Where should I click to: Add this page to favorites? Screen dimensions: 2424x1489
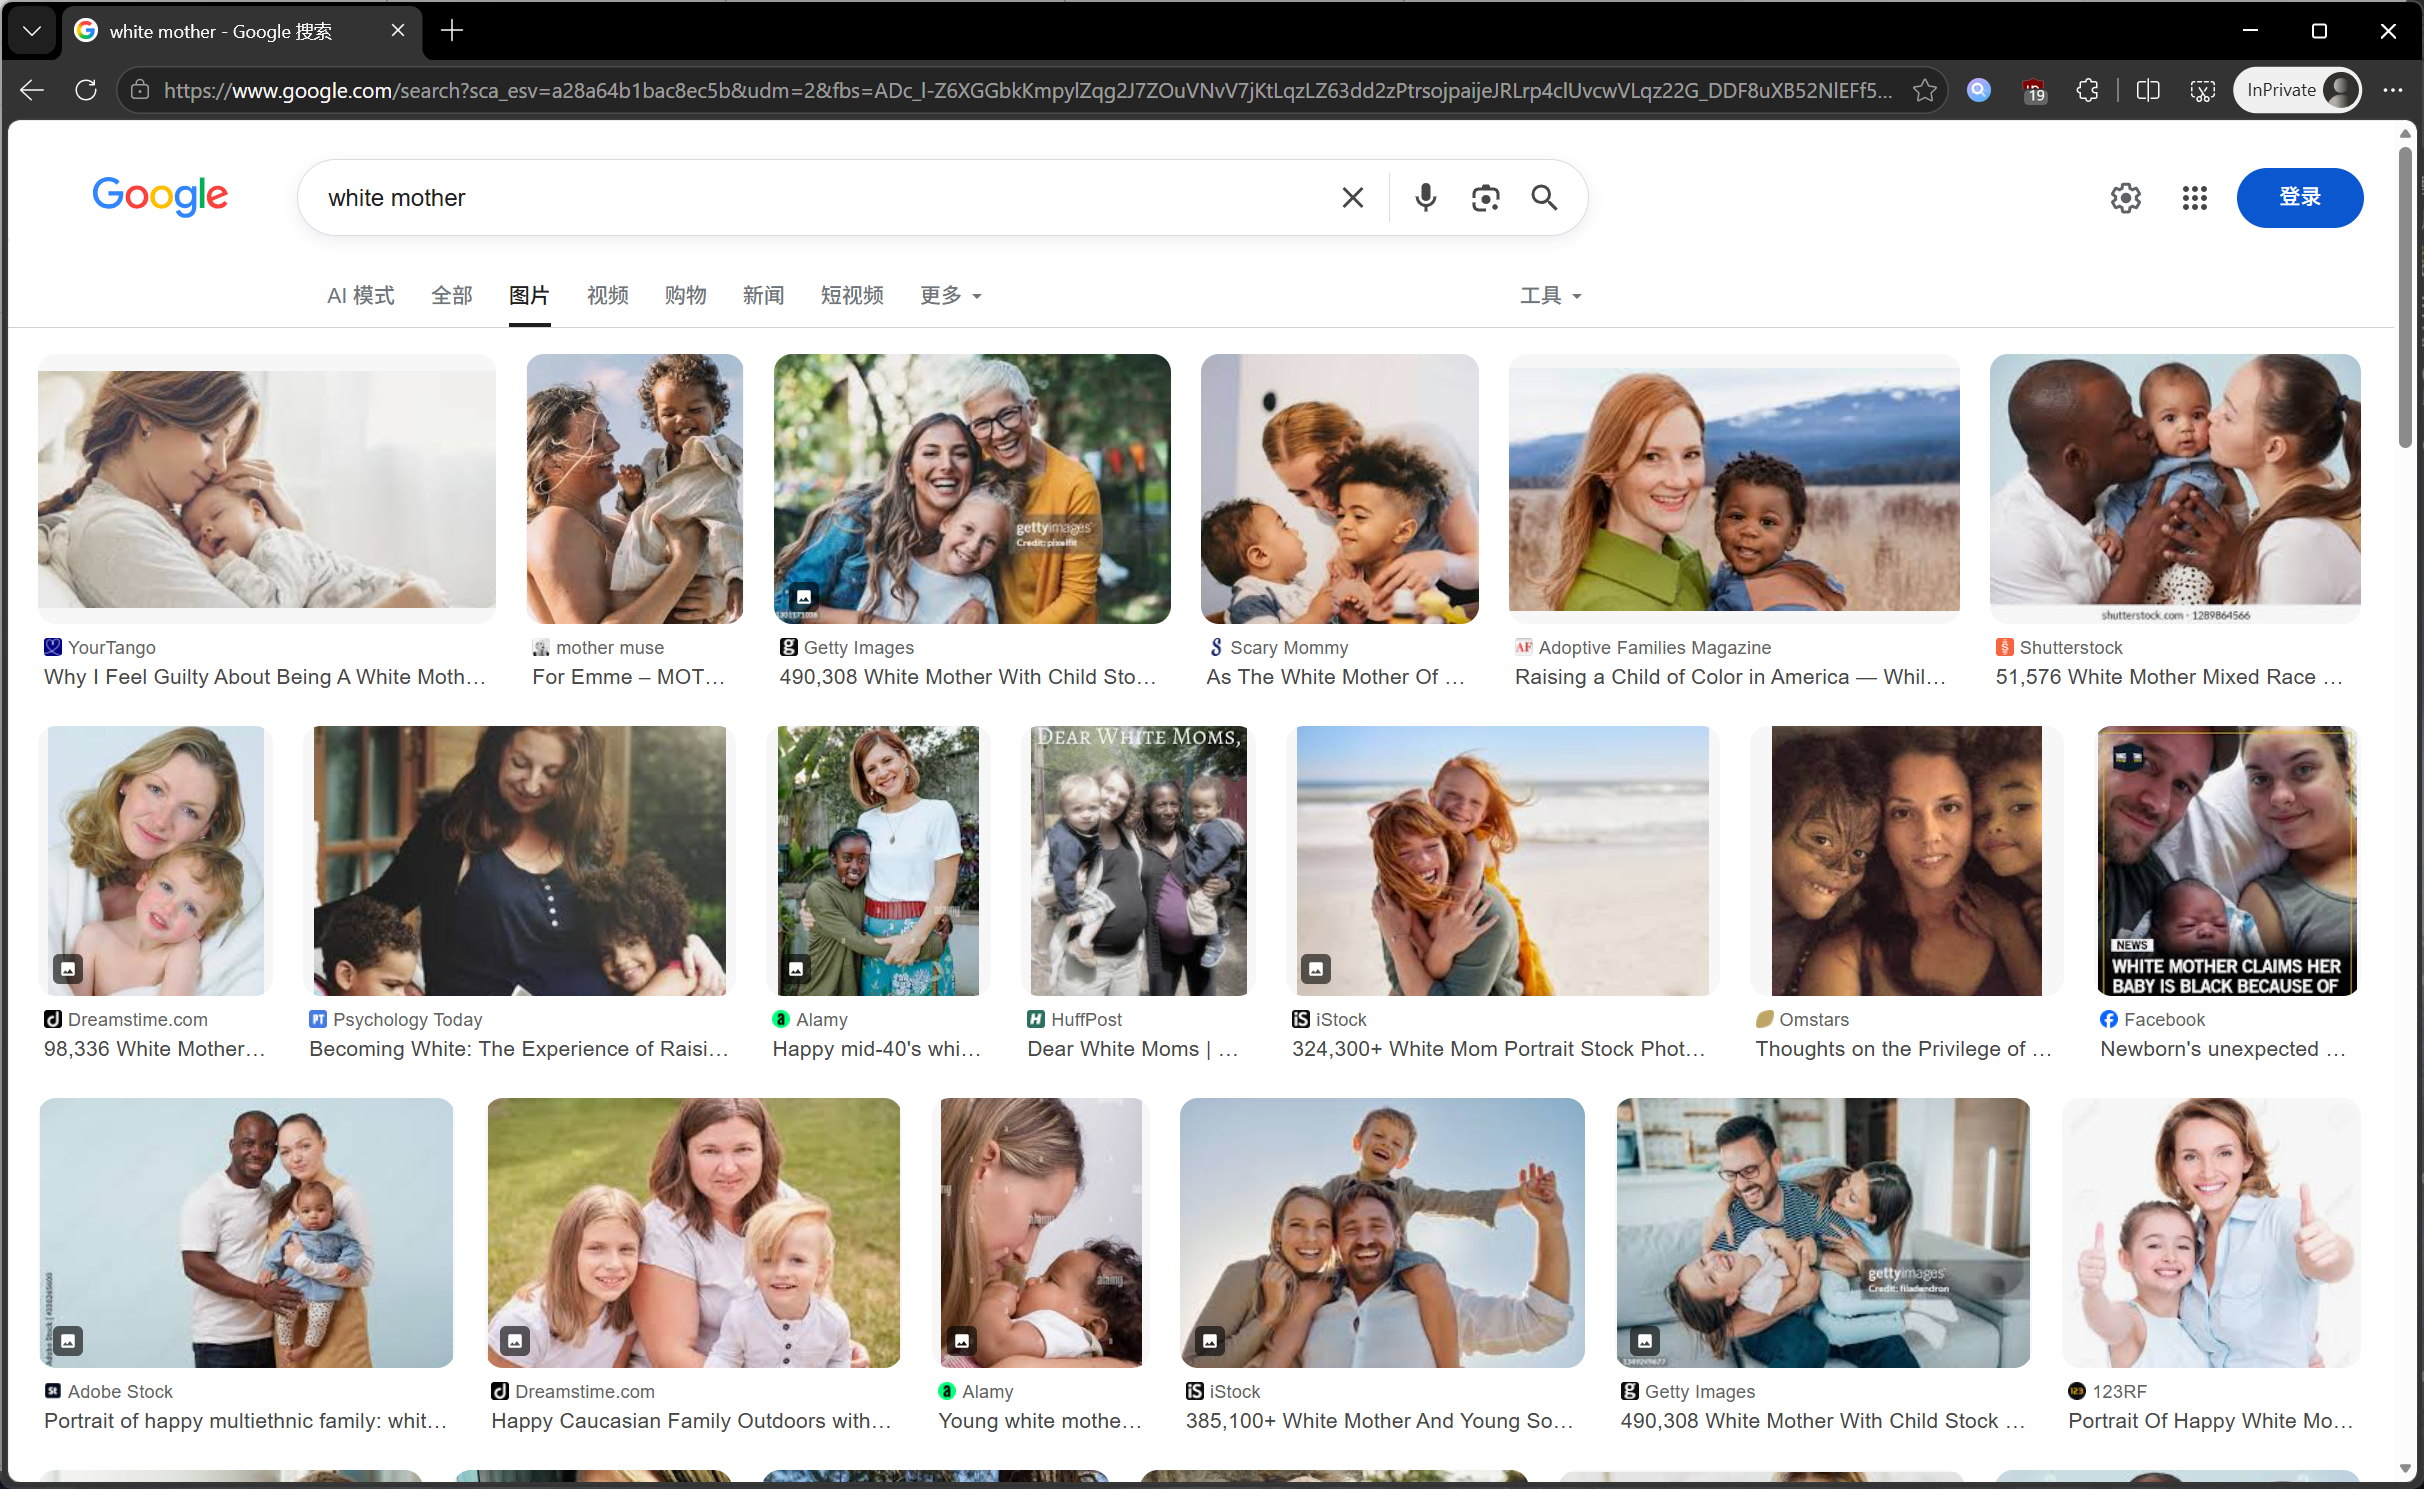(1925, 90)
